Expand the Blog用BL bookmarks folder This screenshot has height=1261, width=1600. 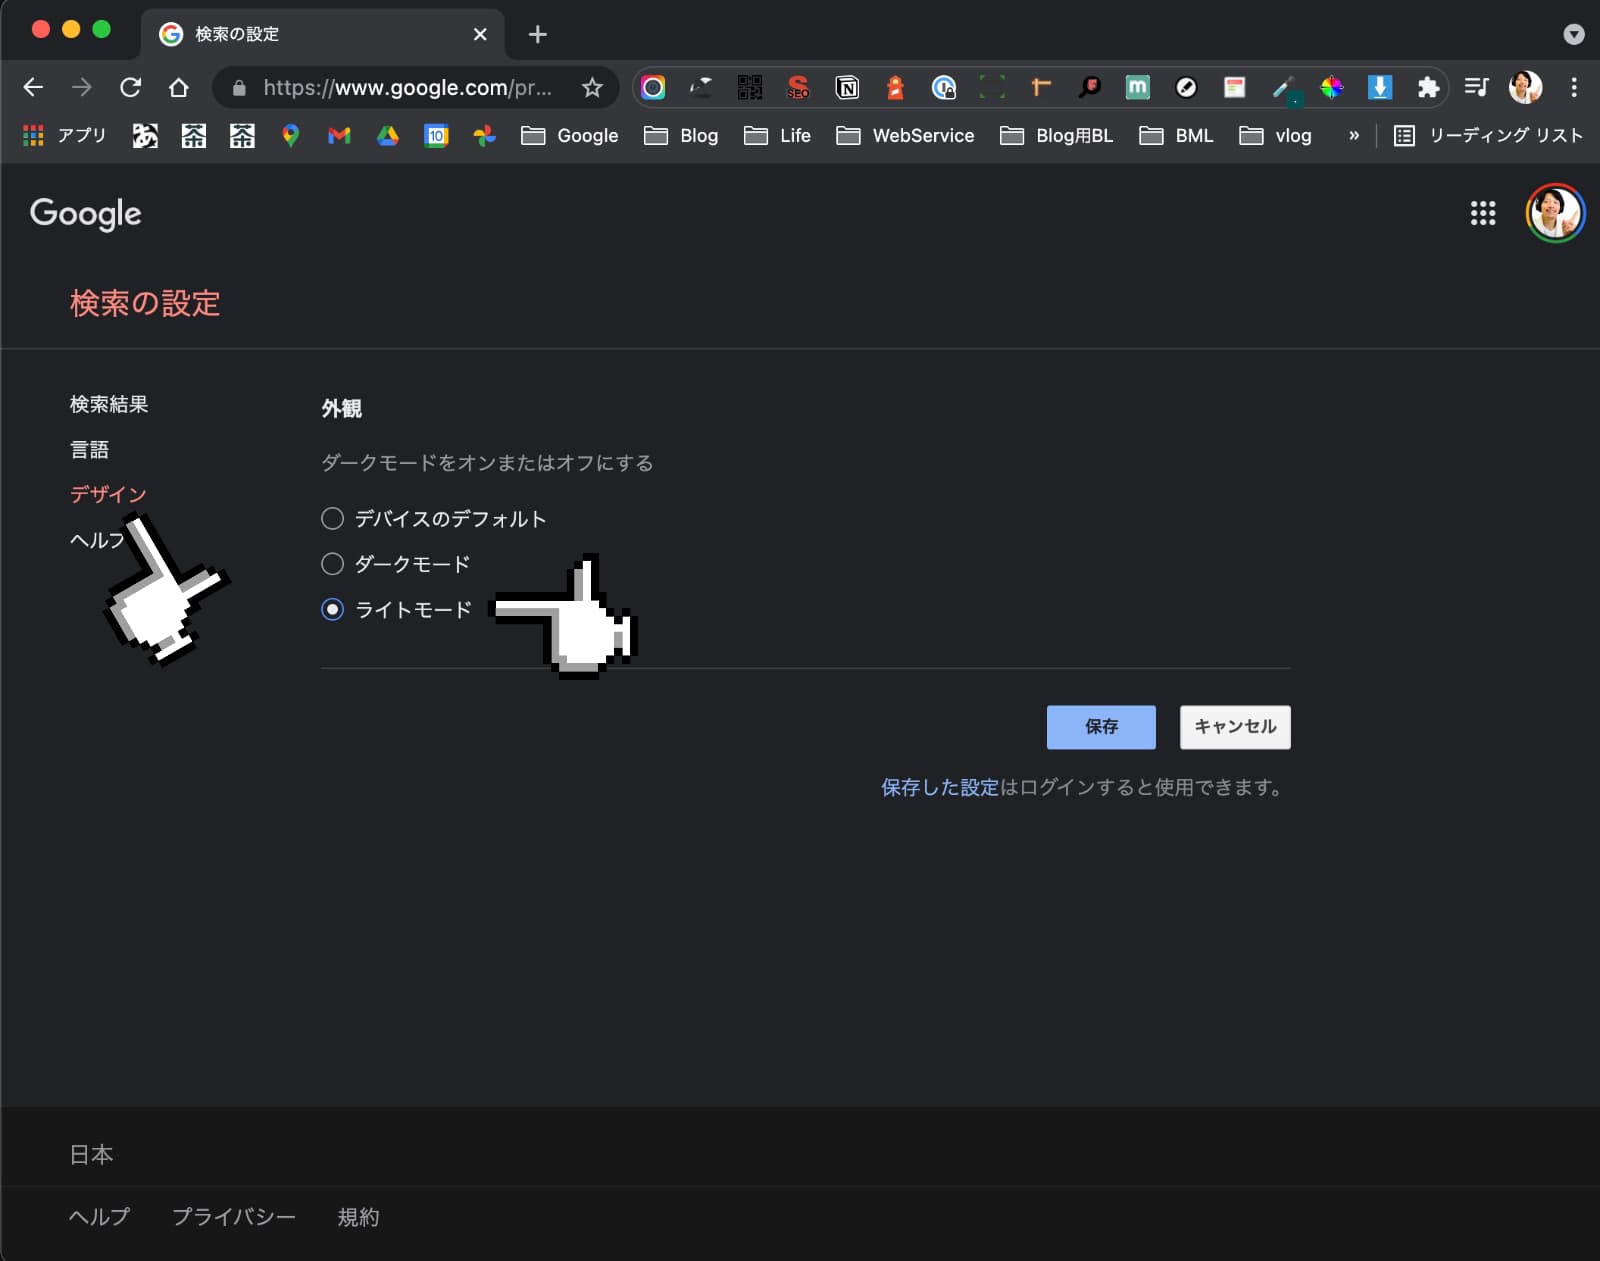click(x=1056, y=135)
